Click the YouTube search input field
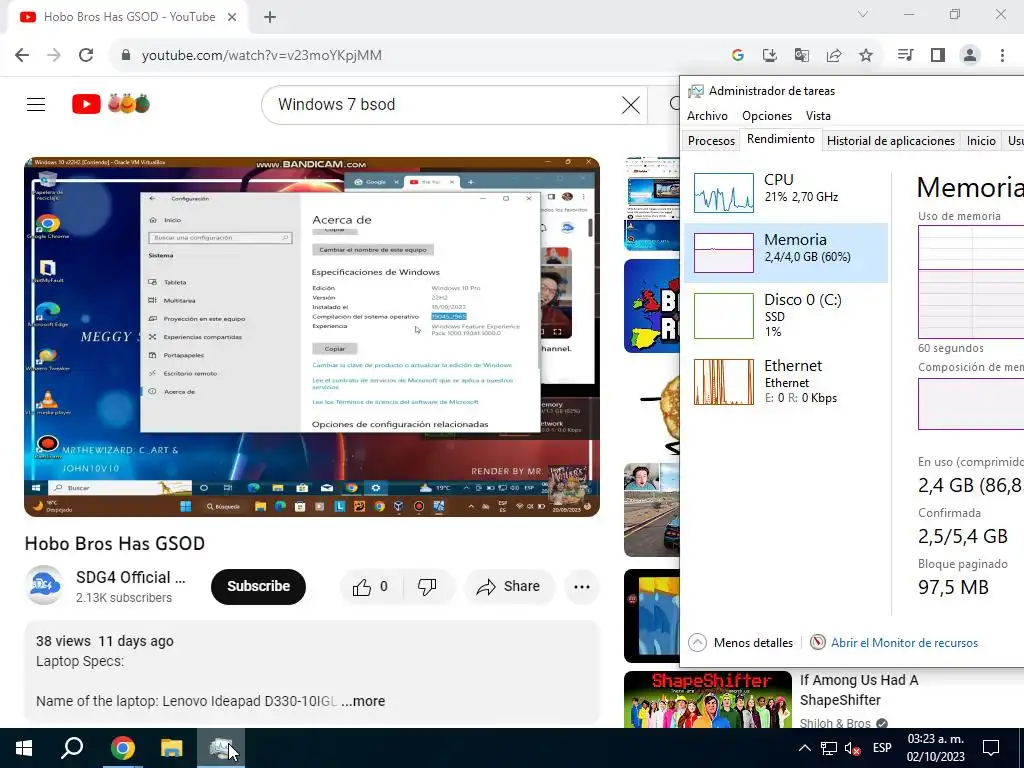 click(x=444, y=104)
